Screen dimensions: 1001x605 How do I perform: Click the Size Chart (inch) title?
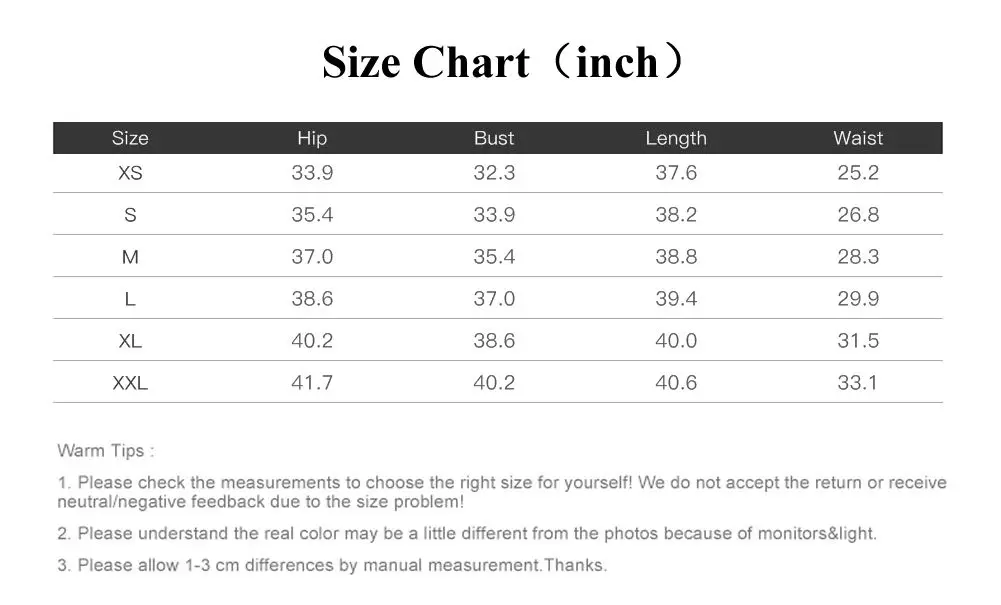tap(504, 62)
